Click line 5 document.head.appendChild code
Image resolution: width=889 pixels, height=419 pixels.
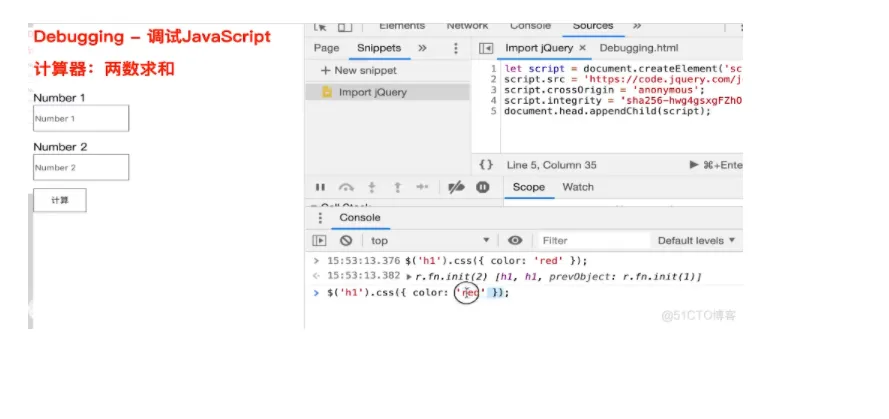coord(607,111)
